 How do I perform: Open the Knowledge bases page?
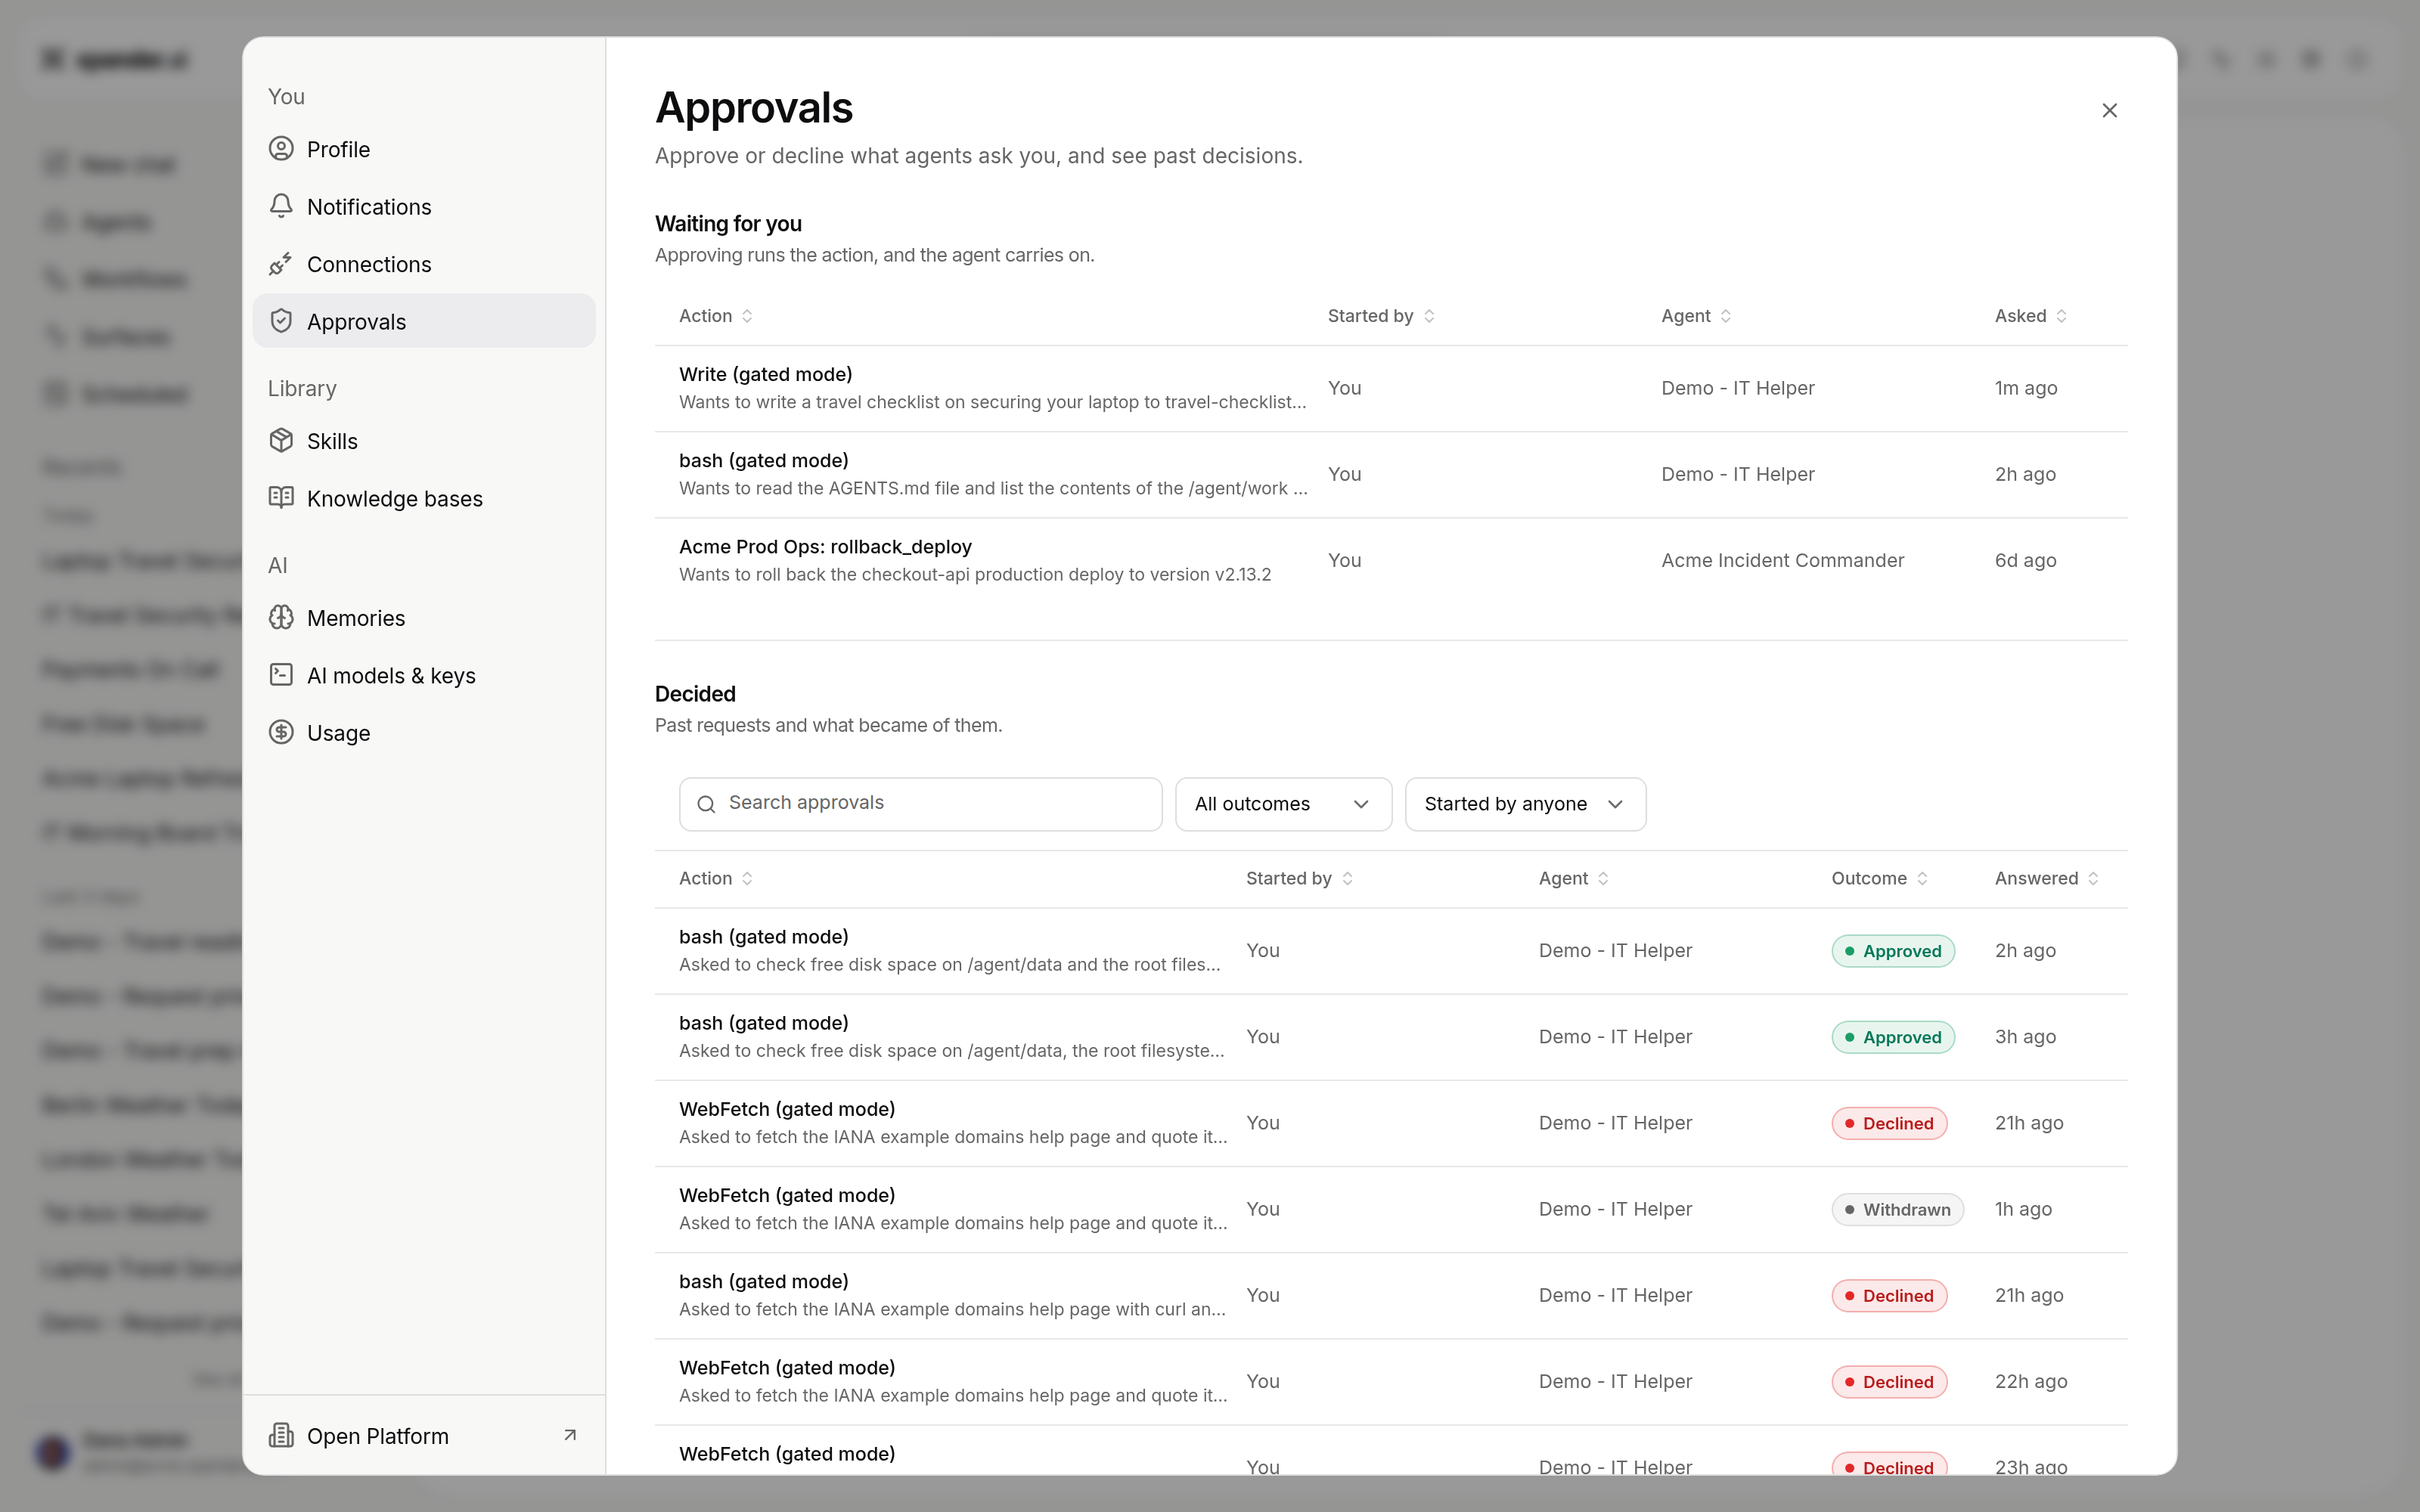[424, 499]
